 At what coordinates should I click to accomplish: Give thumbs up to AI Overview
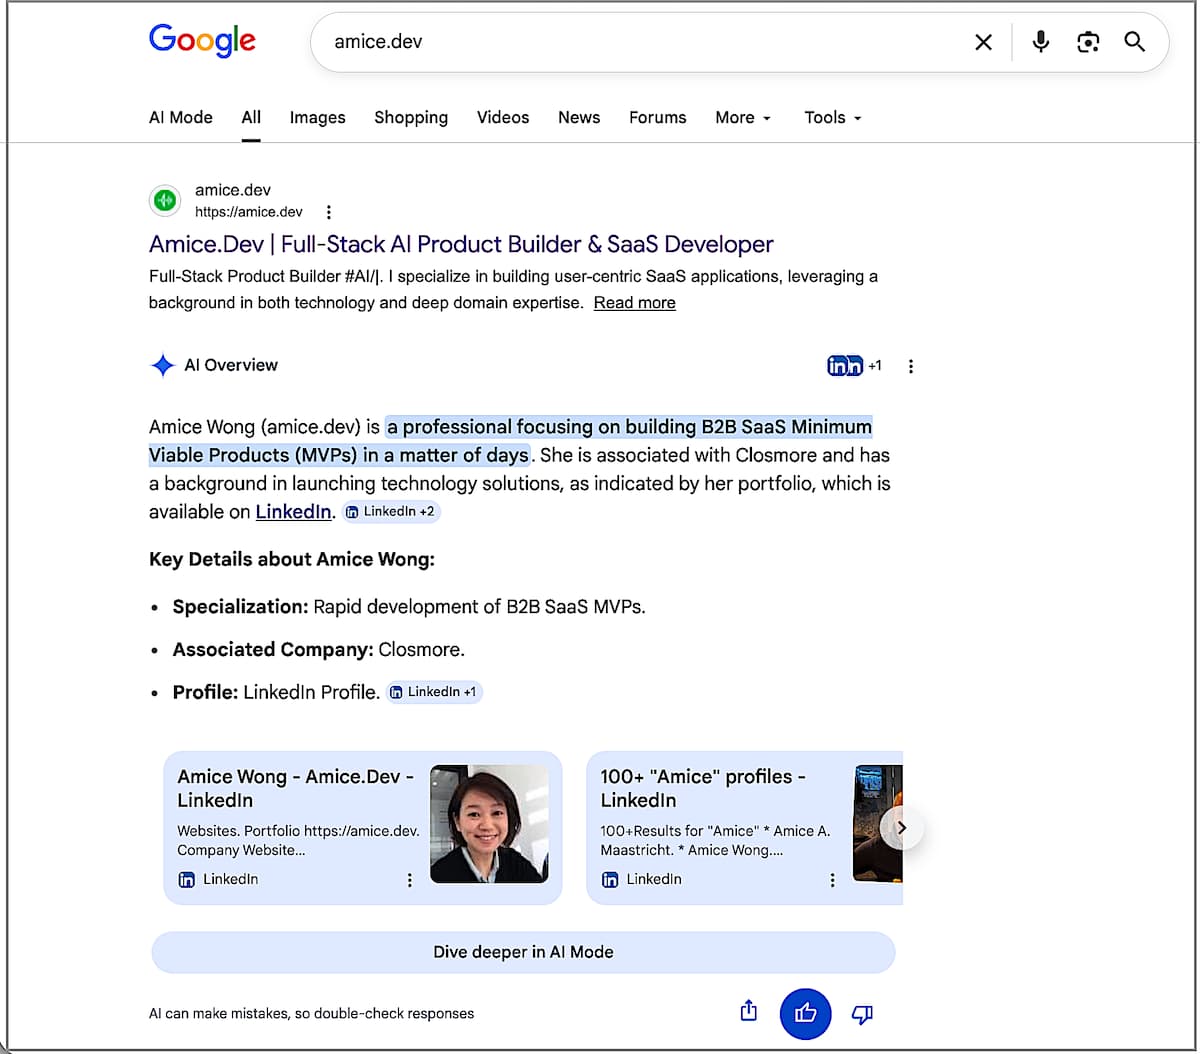tap(805, 1013)
